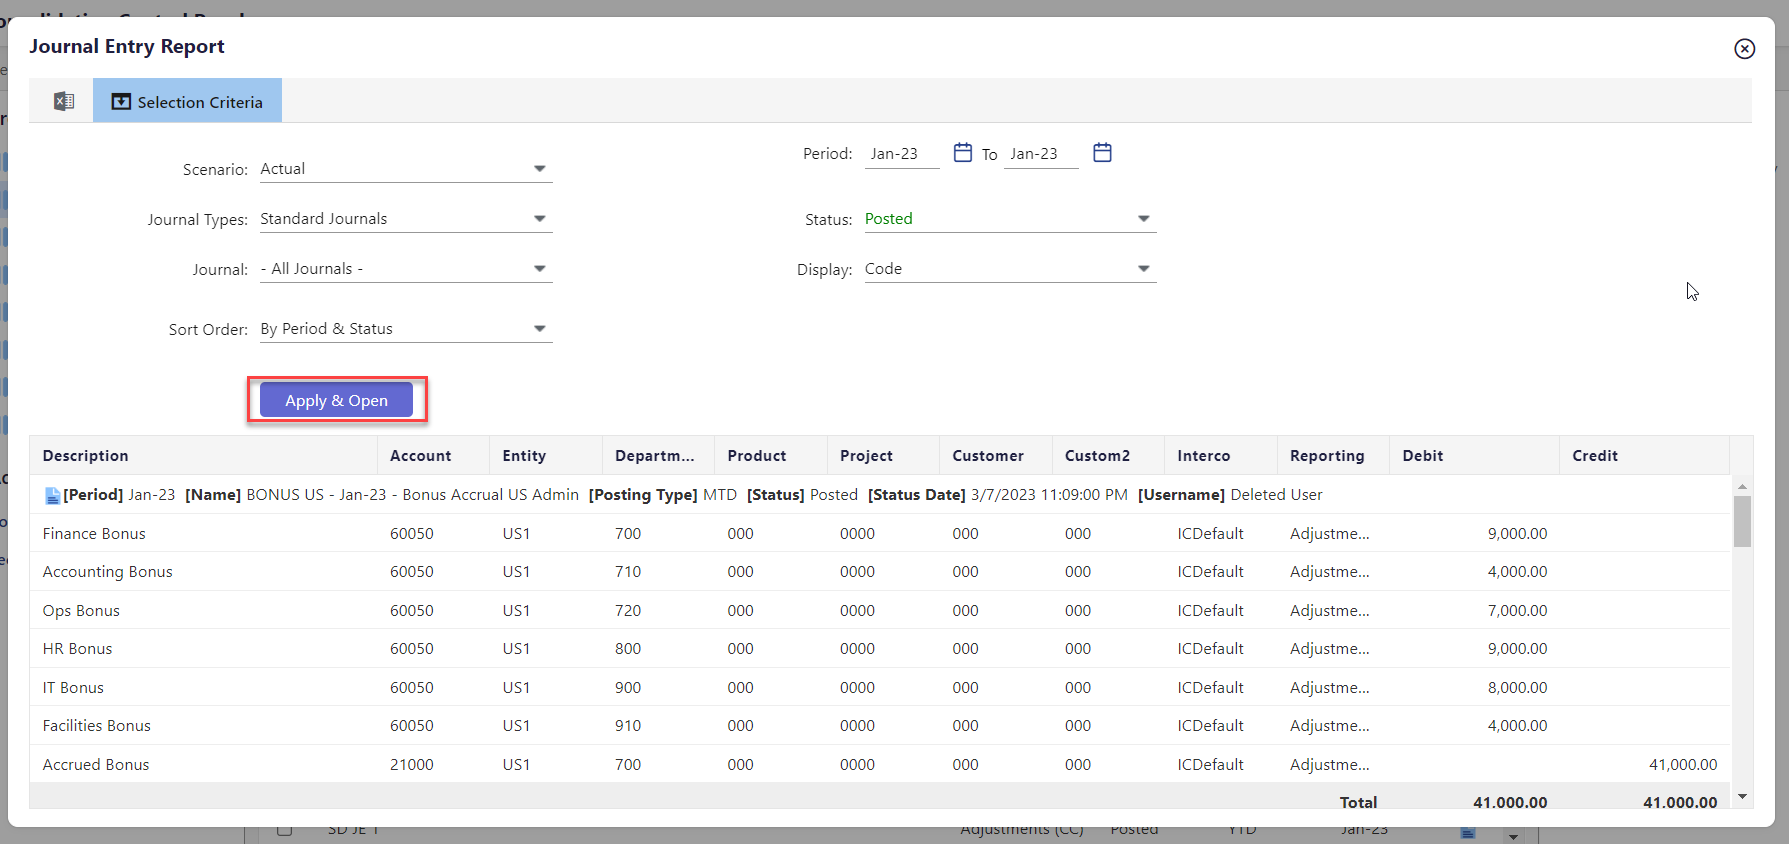Click the vertical scrollbar thumb of the grid
The width and height of the screenshot is (1789, 844).
(x=1742, y=521)
